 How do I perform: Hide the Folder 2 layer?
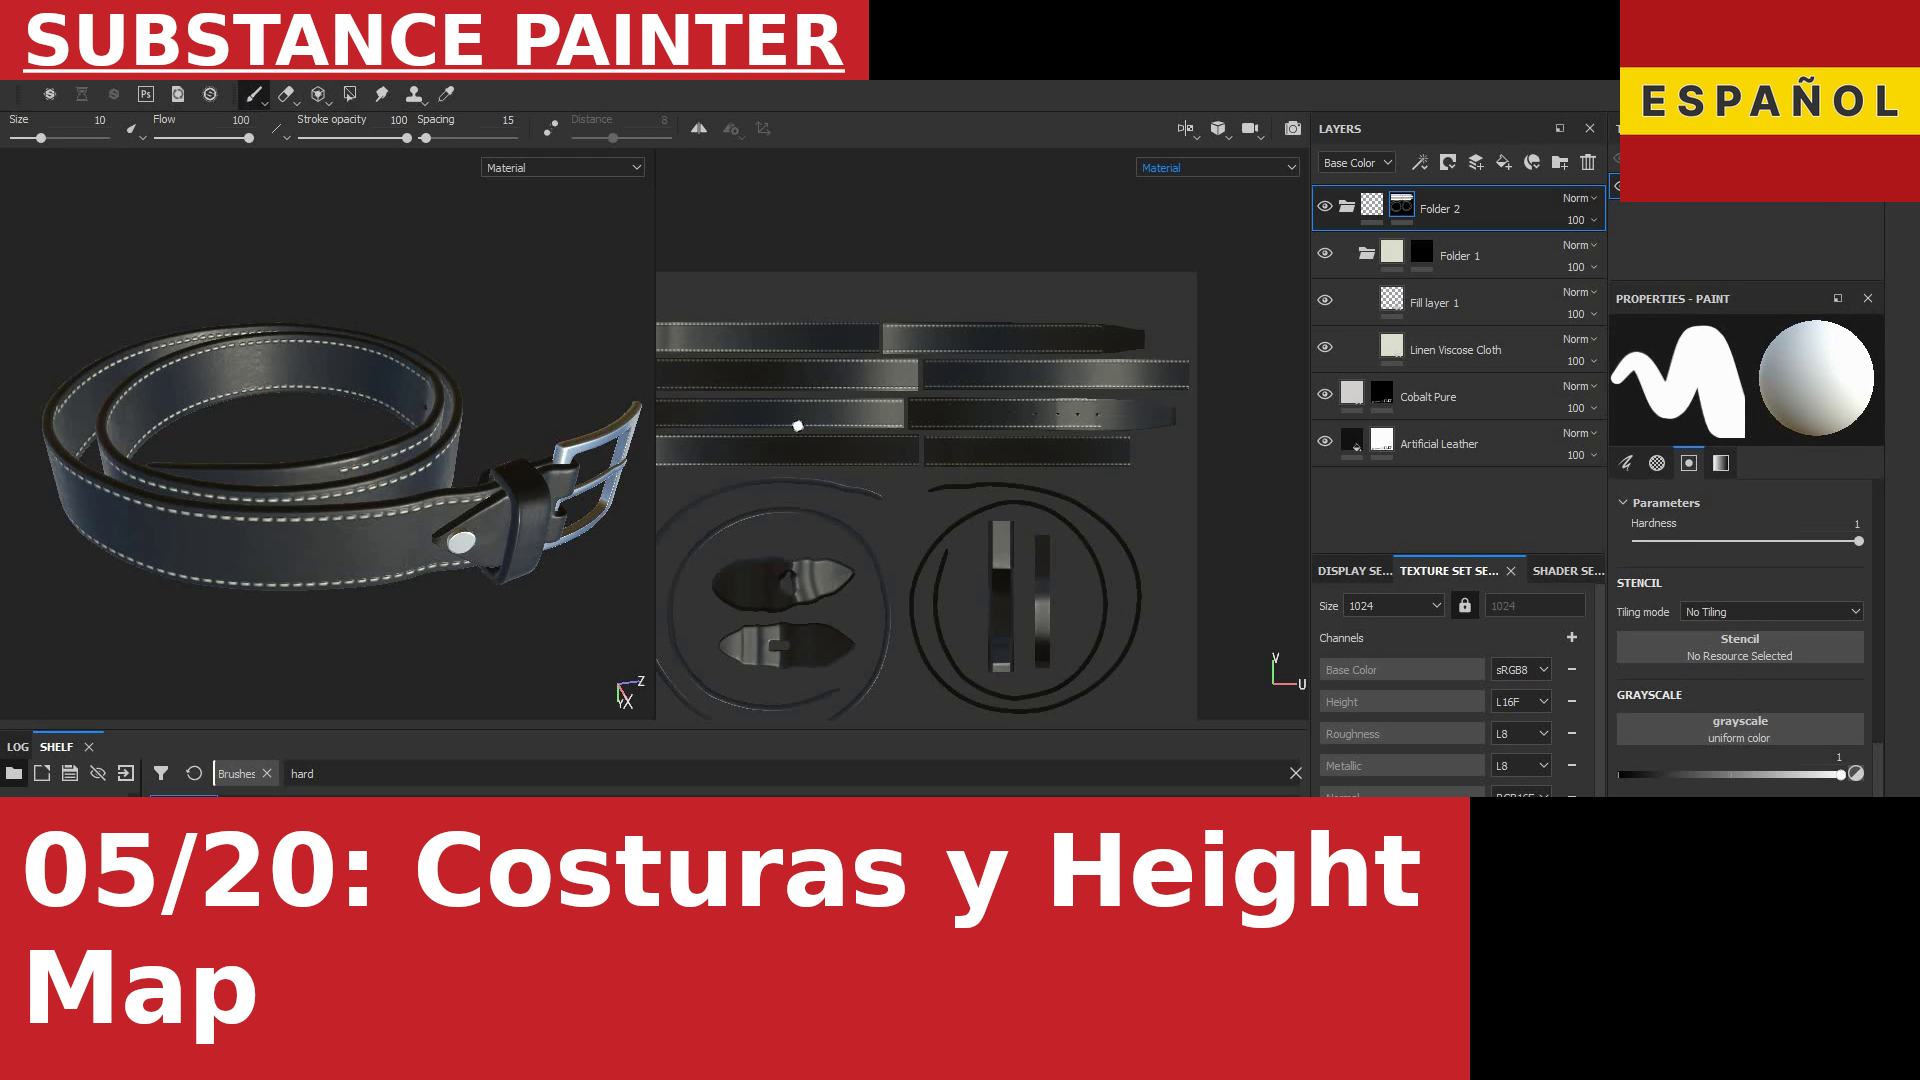pos(1325,206)
